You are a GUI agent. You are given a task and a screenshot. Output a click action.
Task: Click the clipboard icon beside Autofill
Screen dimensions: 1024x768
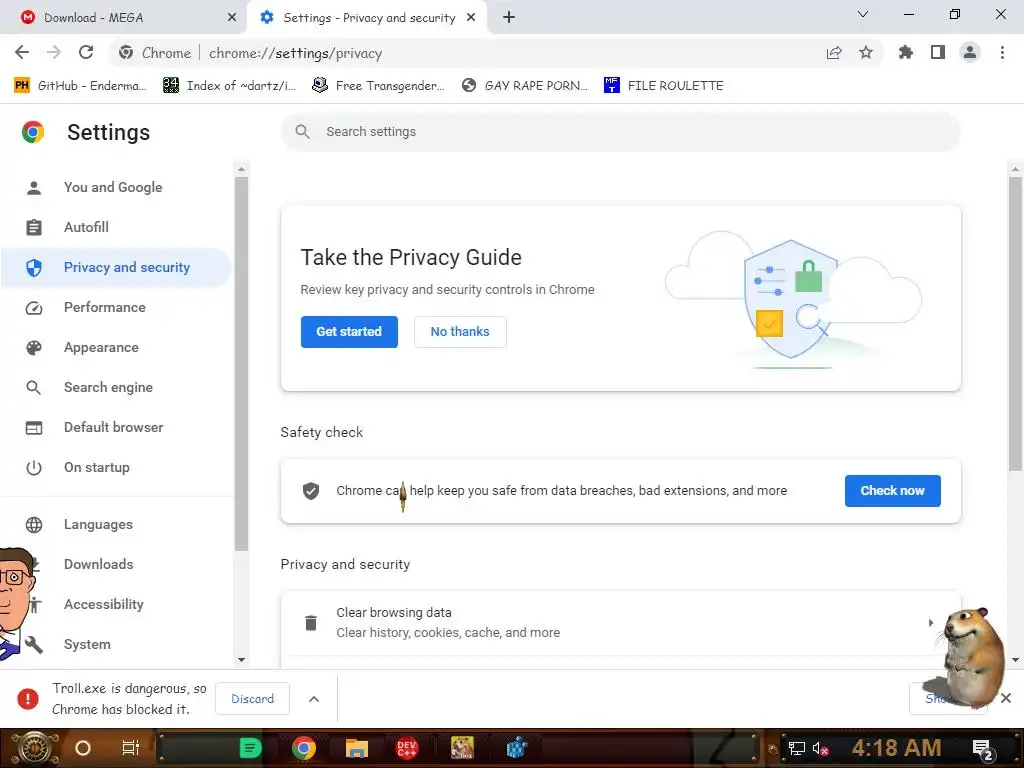click(x=34, y=227)
